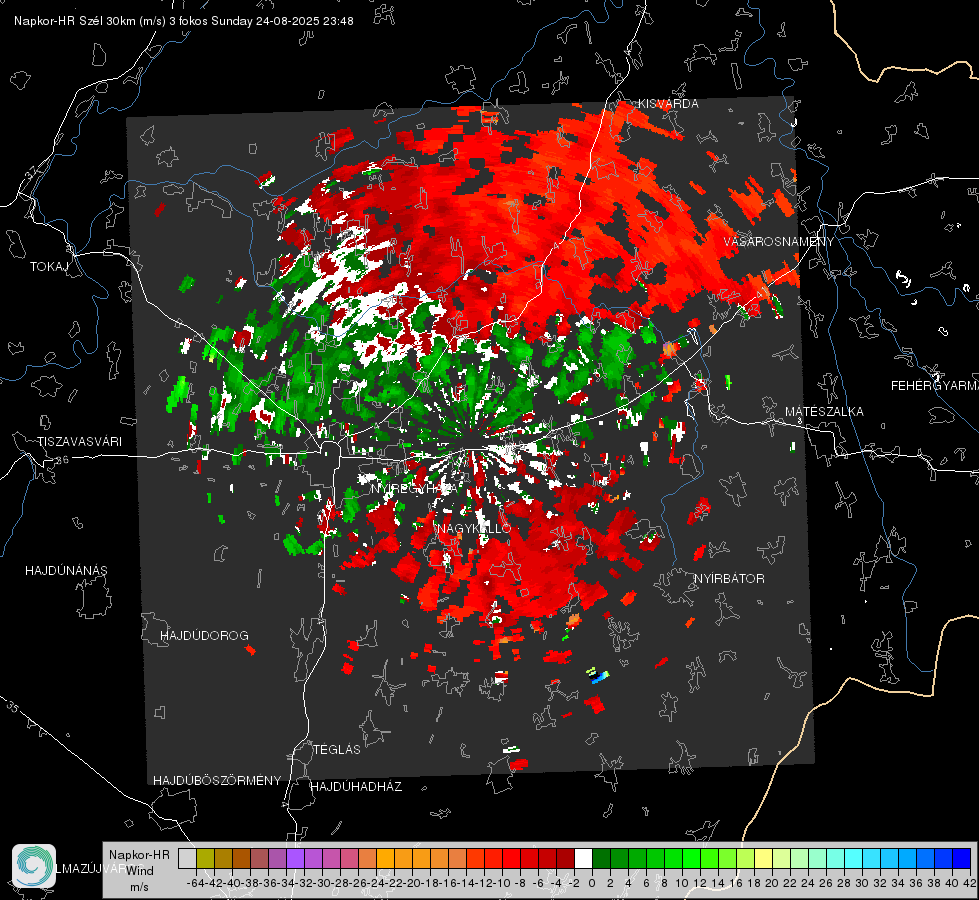This screenshot has height=900, width=979.
Task: Select the HAJDÚDOROG town label
Action: pos(204,636)
